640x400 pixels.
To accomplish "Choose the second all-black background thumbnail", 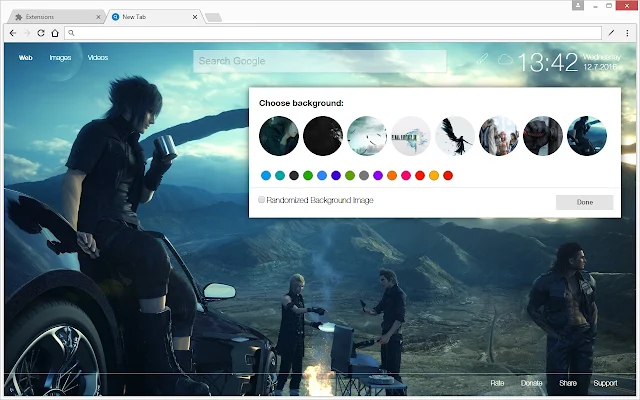I will coord(323,136).
